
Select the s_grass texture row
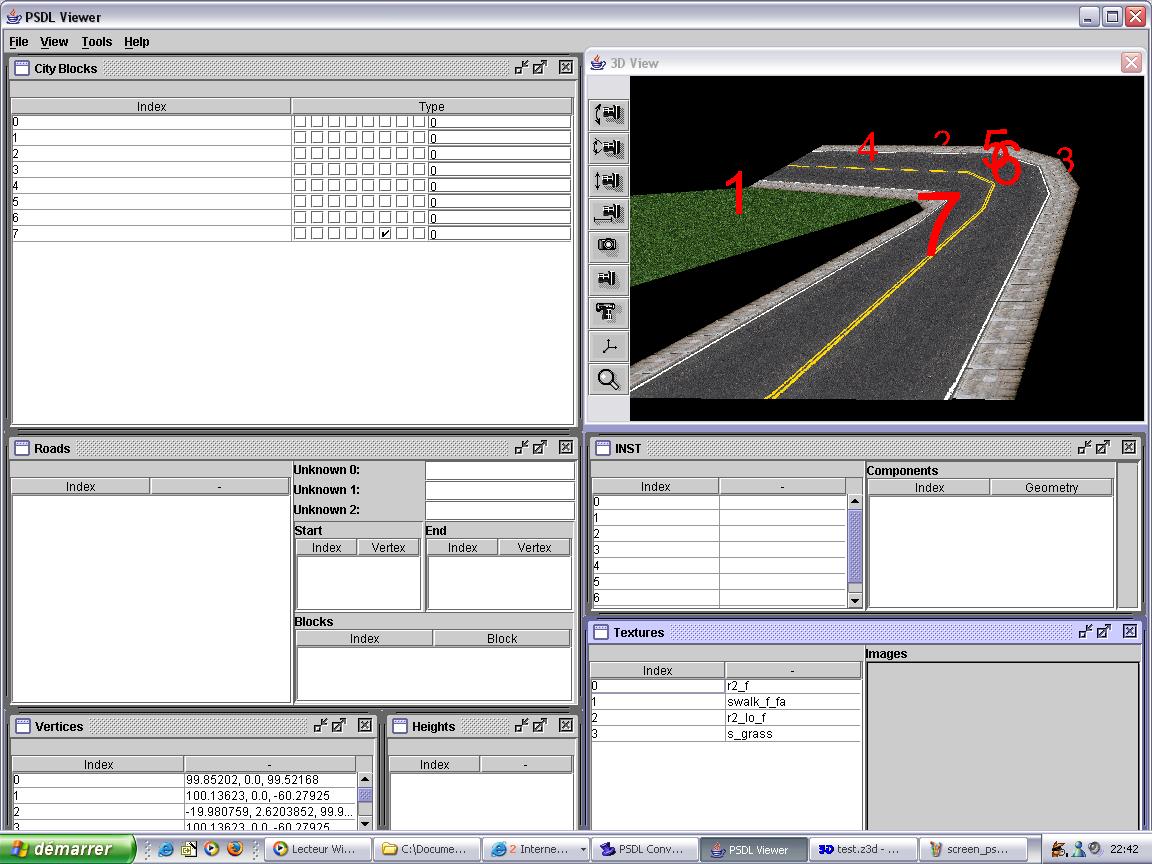click(750, 734)
